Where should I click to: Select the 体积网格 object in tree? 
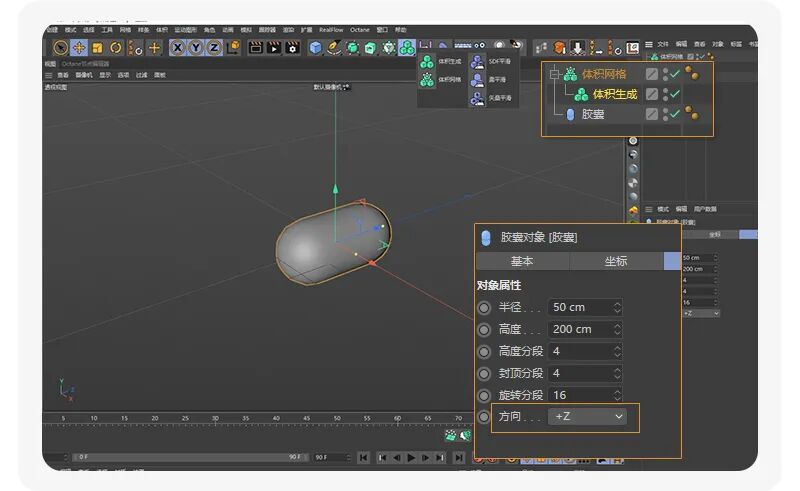[604, 75]
